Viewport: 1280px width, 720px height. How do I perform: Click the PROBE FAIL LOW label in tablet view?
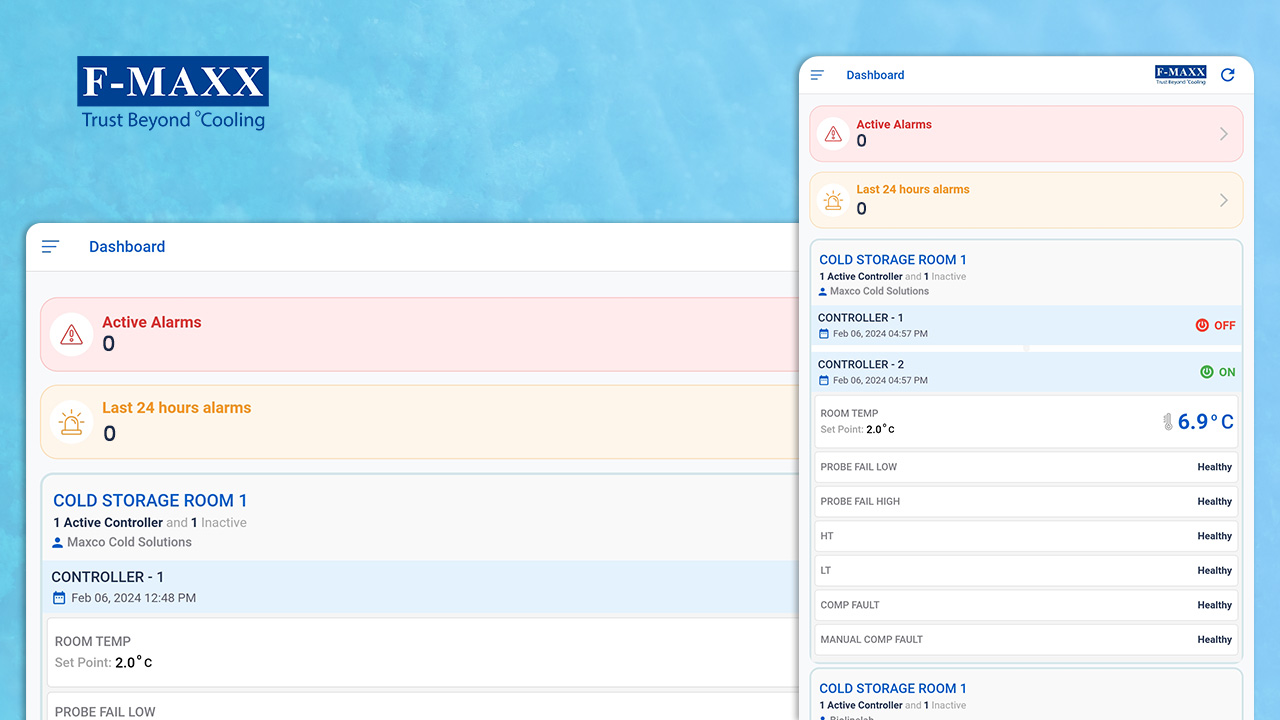click(105, 712)
